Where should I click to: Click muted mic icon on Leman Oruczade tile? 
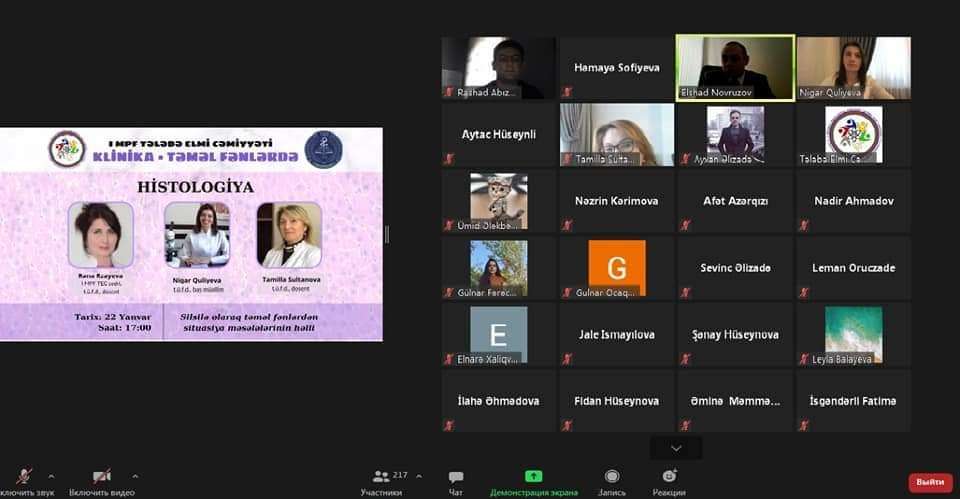(x=804, y=293)
